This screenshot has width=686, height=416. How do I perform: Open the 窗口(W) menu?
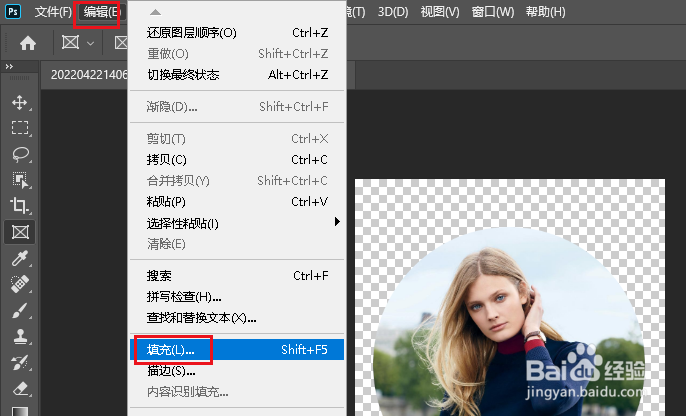[x=493, y=12]
